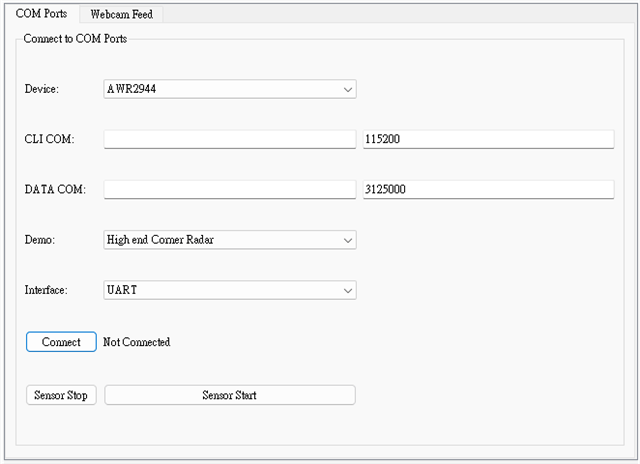
Task: Click the Demo label
Action: coord(40,240)
